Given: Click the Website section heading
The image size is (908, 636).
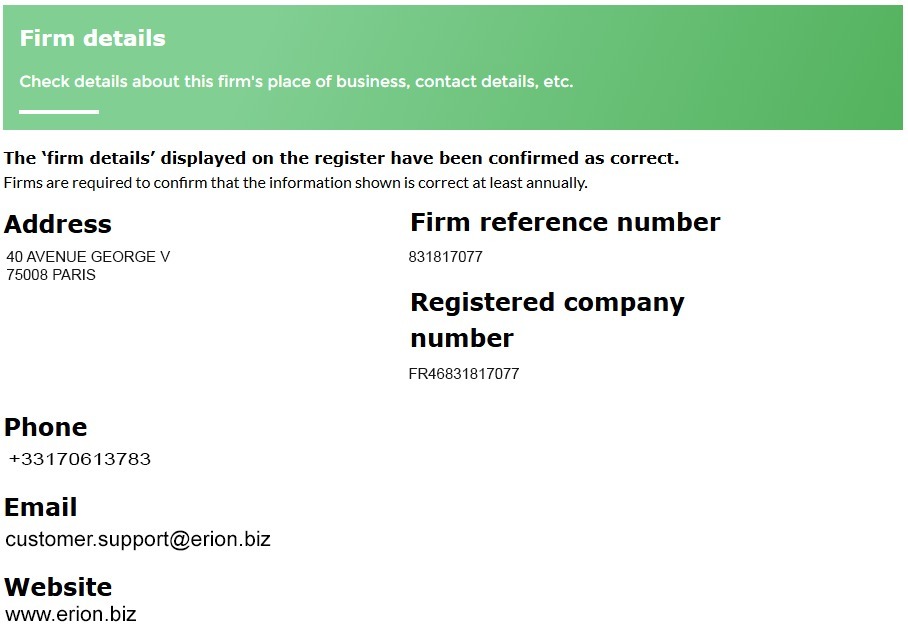Looking at the screenshot, I should 58,587.
